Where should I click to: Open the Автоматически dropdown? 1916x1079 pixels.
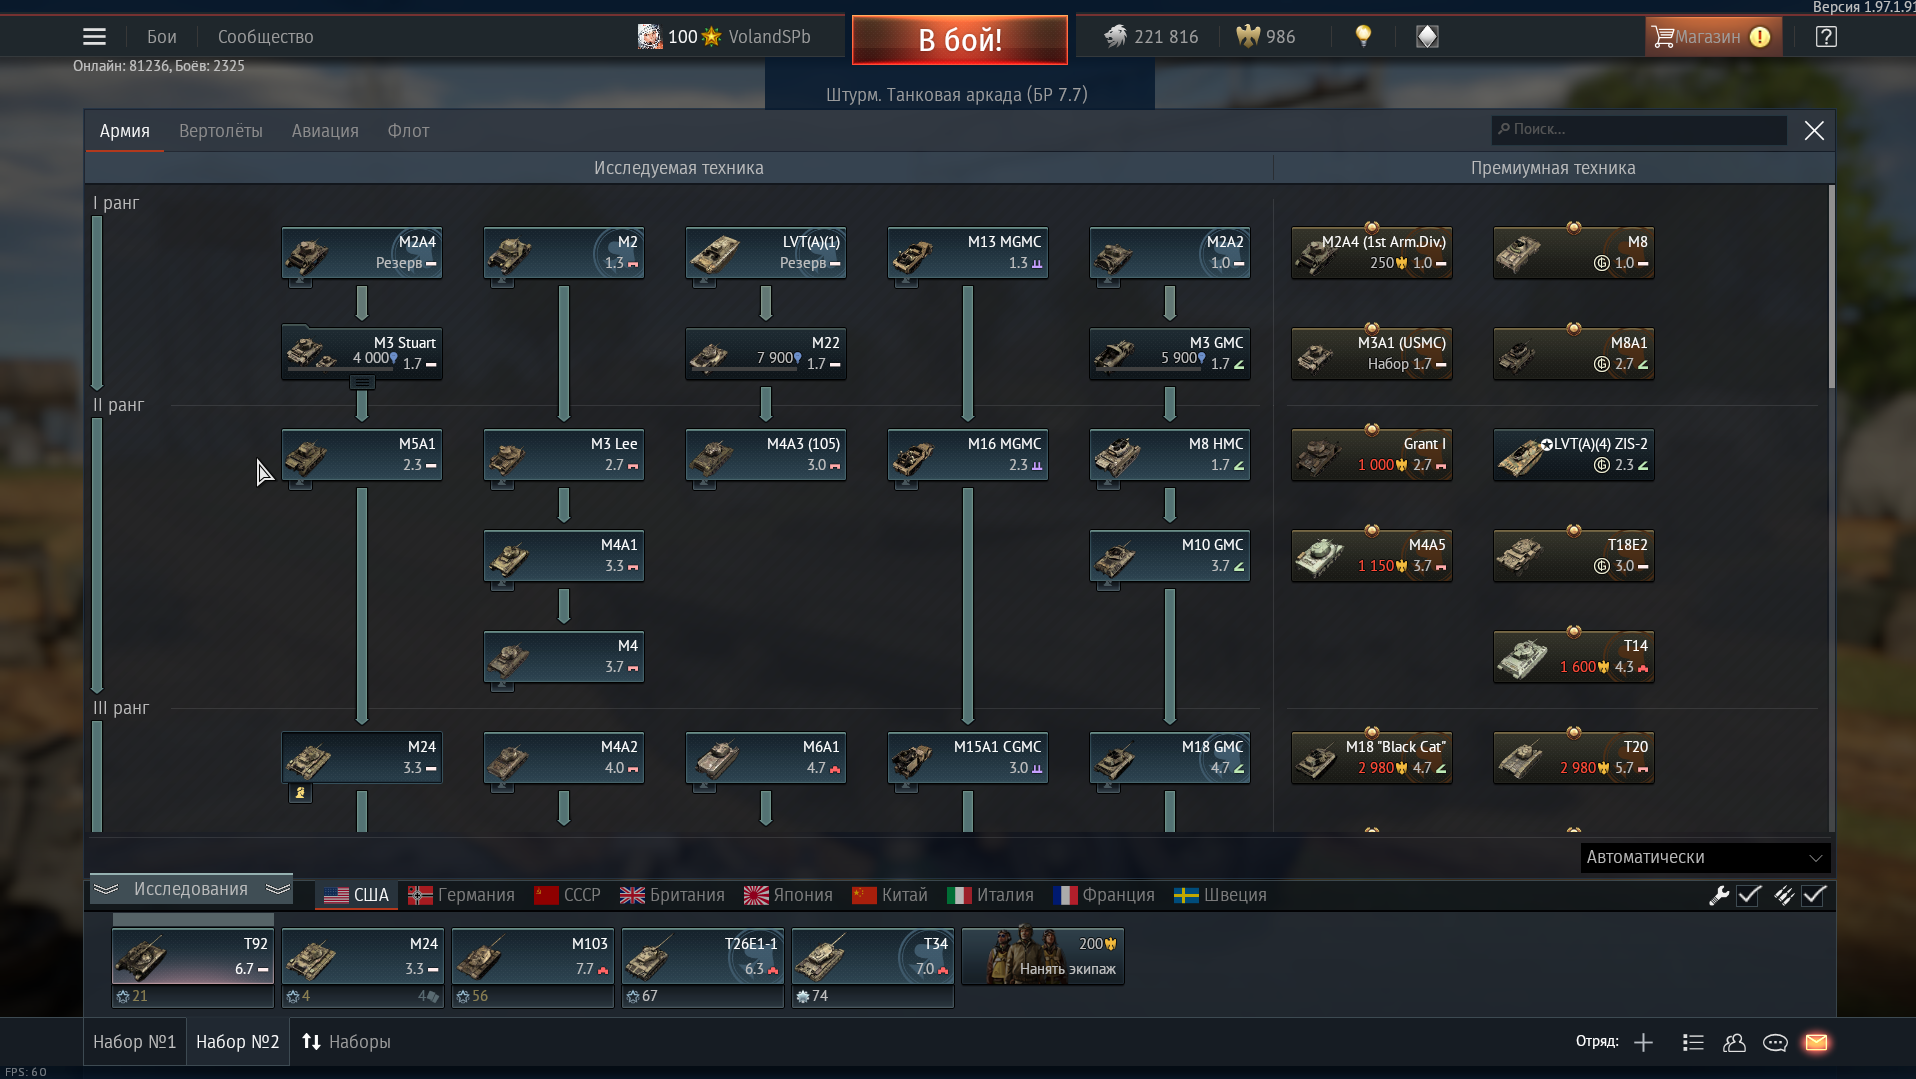click(1705, 858)
